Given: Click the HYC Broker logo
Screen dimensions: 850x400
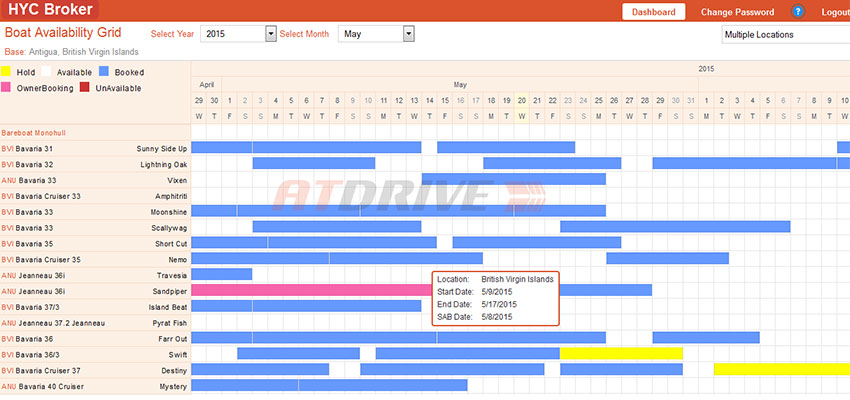Looking at the screenshot, I should pos(50,9).
